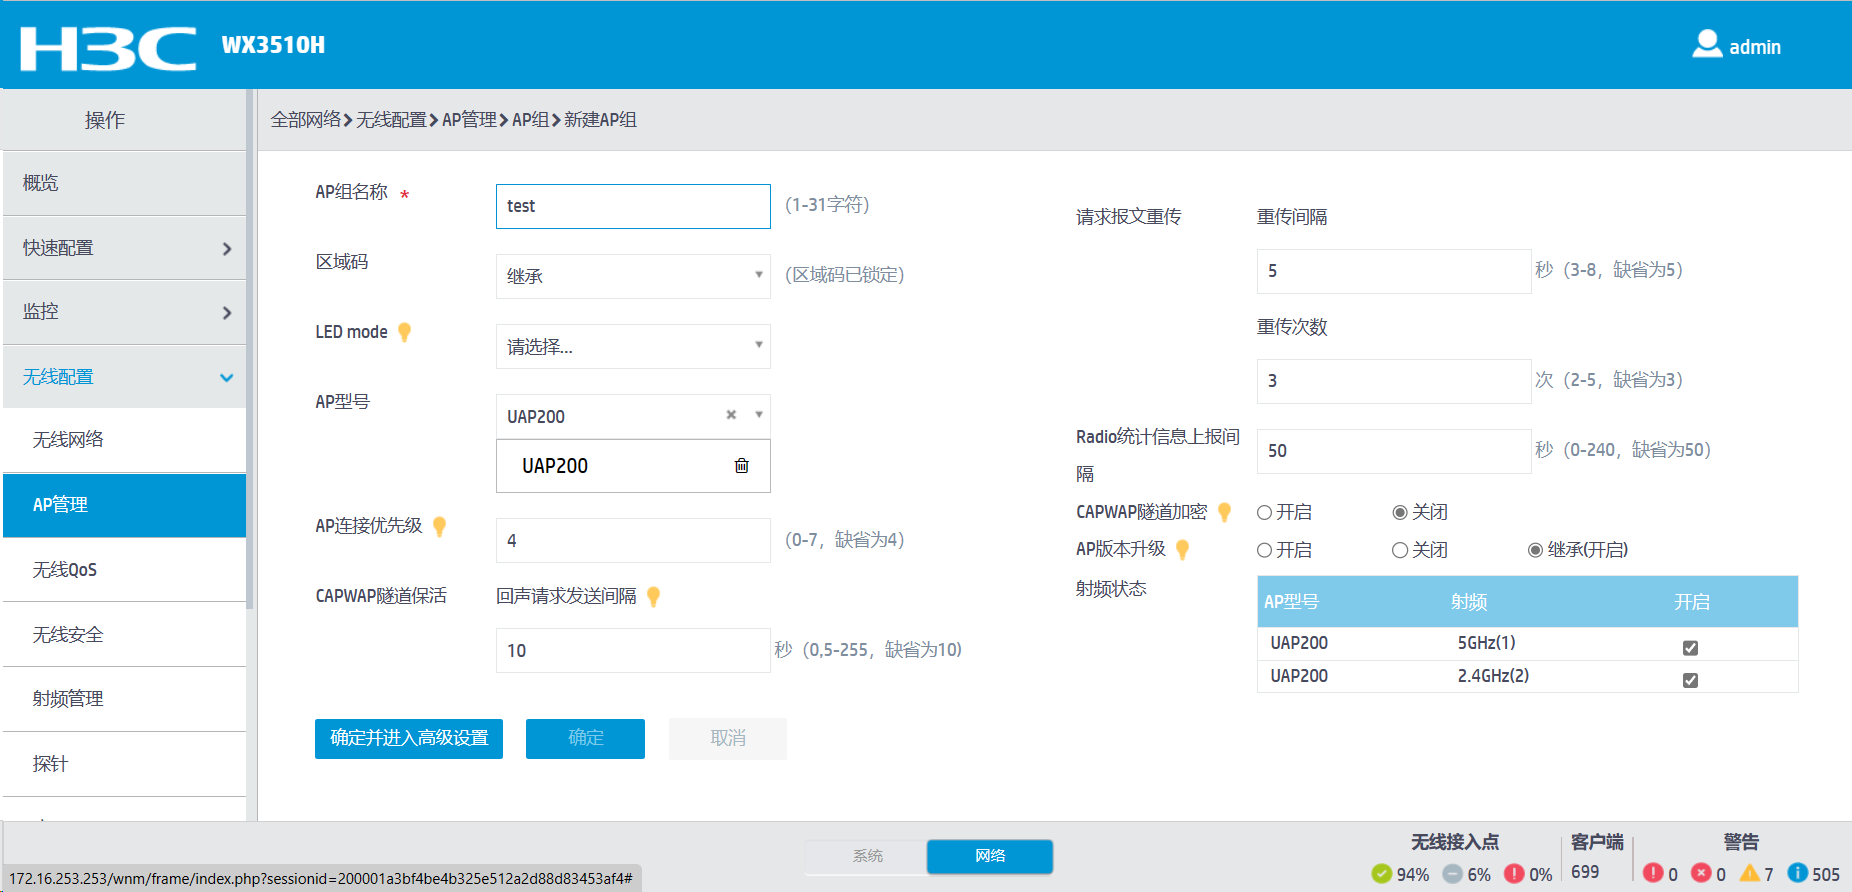Open 无线网络 in the sidebar

click(124, 440)
